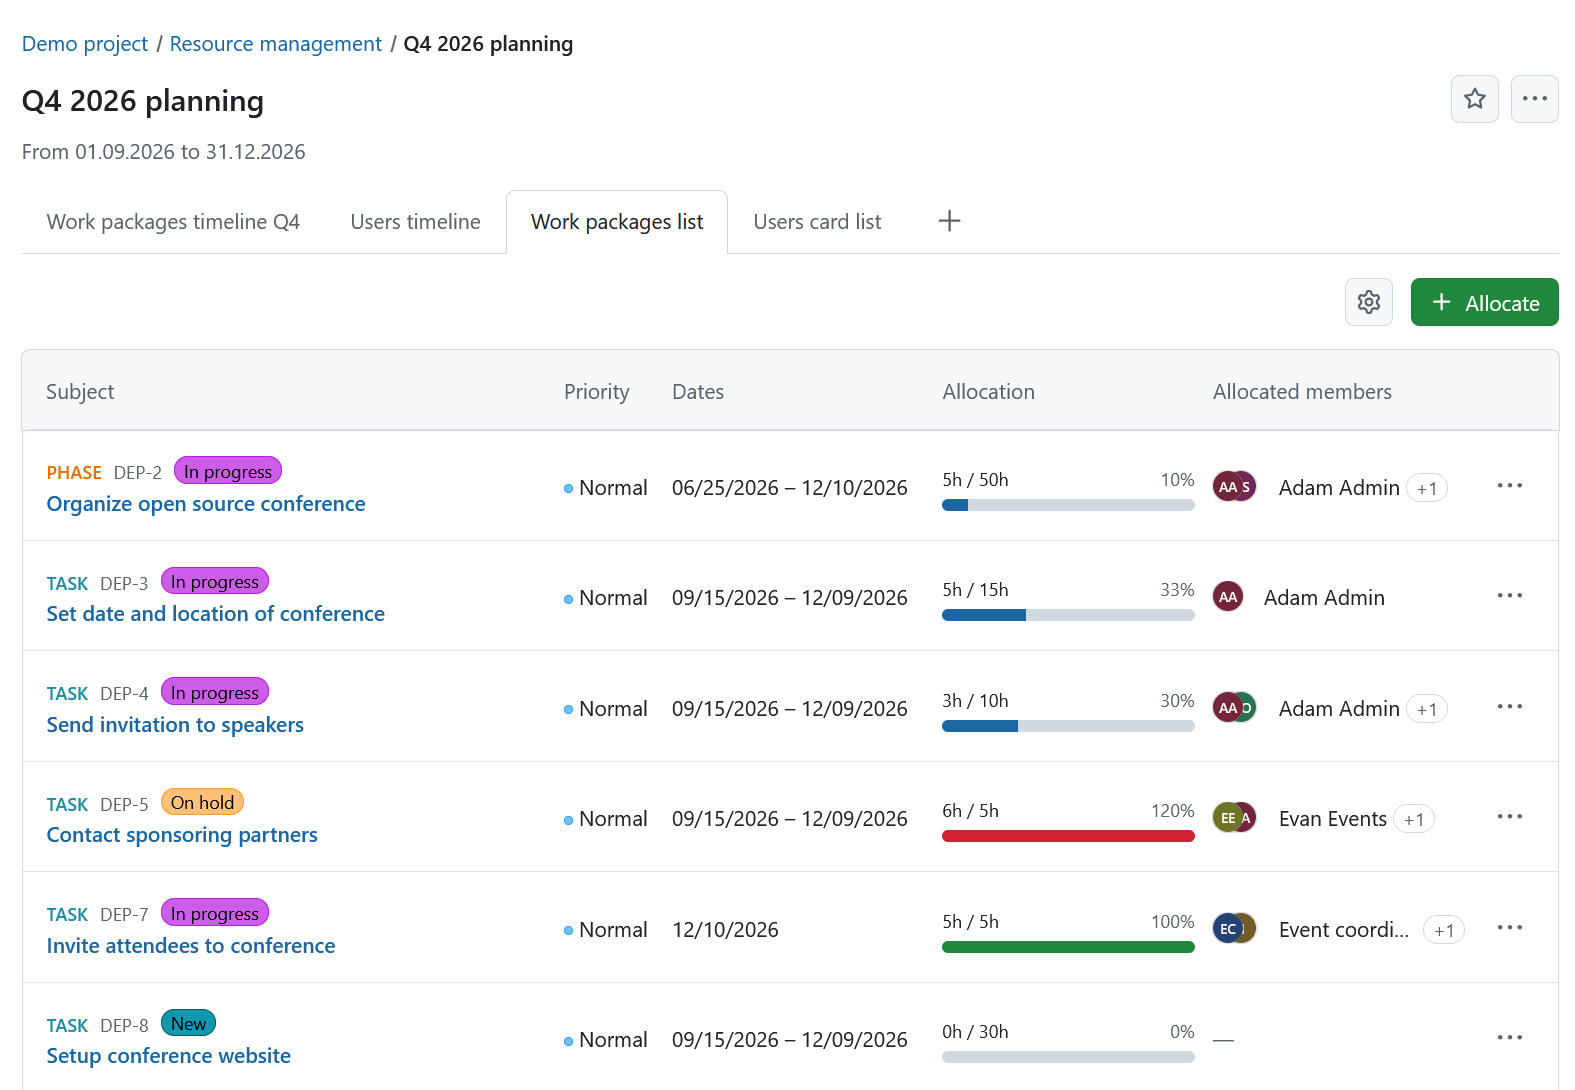This screenshot has width=1575, height=1090.
Task: Expand +1 members next to Event coordinator
Action: (x=1444, y=930)
